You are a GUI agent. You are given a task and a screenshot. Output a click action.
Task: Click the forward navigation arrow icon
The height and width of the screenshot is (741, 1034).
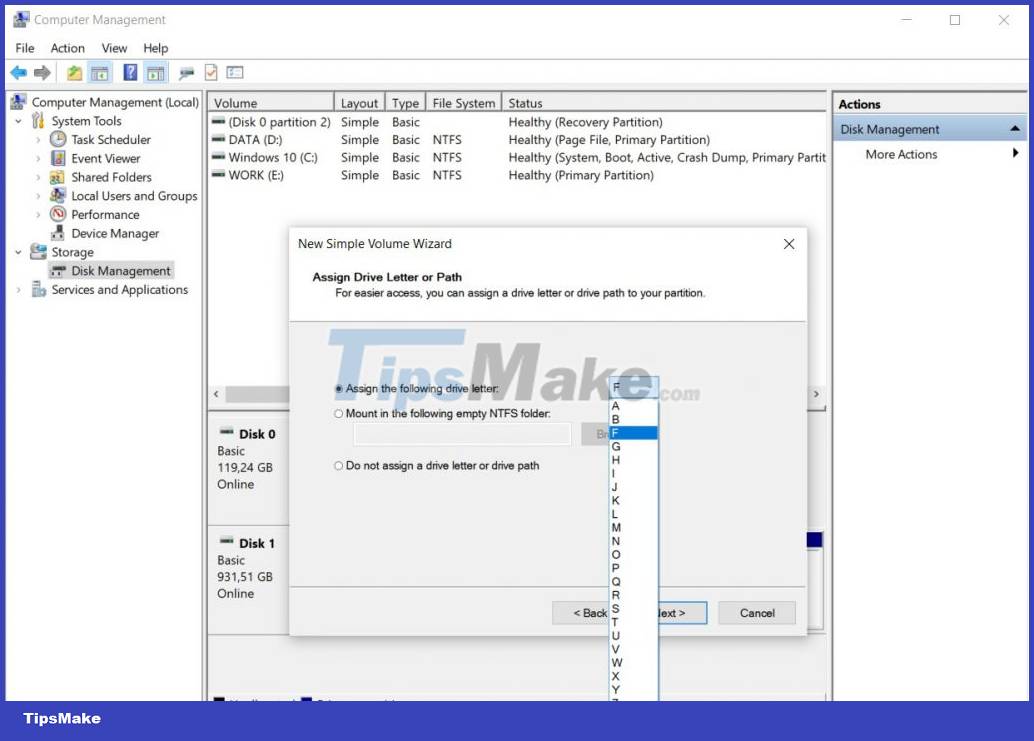tap(40, 72)
